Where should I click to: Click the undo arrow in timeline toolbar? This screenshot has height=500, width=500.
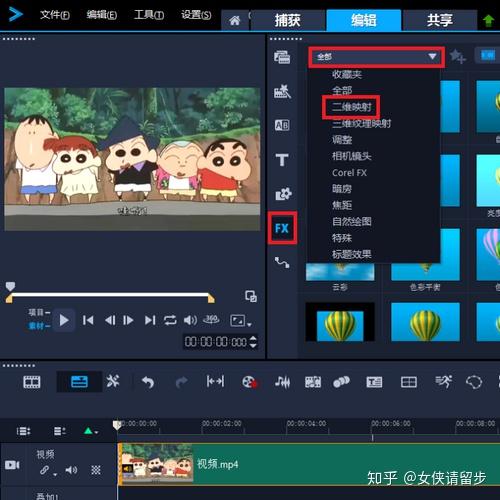[148, 382]
